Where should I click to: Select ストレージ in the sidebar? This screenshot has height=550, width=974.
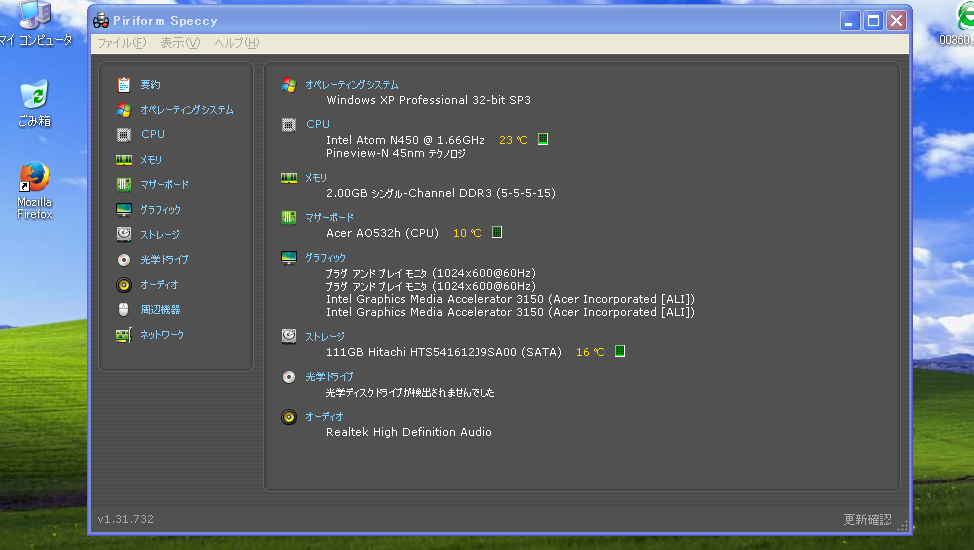160,234
